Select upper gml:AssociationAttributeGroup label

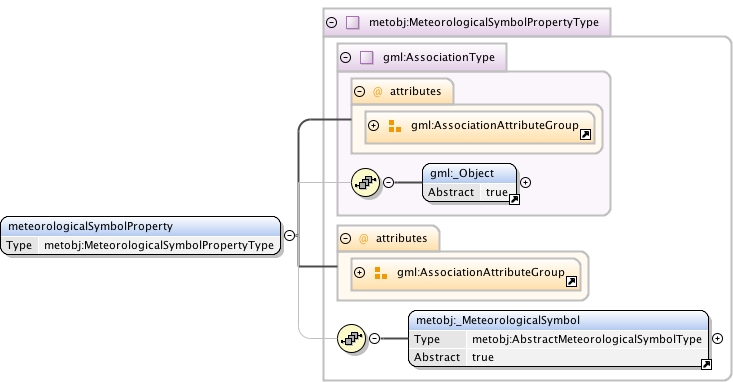tap(495, 125)
